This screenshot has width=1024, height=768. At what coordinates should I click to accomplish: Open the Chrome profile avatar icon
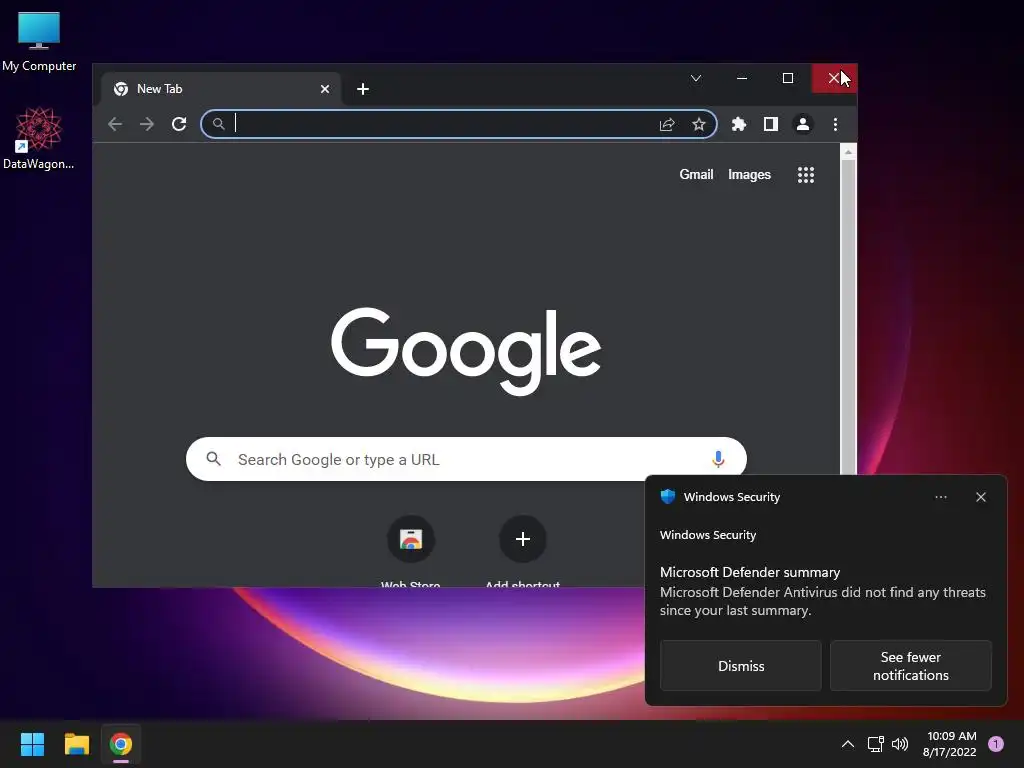(803, 124)
